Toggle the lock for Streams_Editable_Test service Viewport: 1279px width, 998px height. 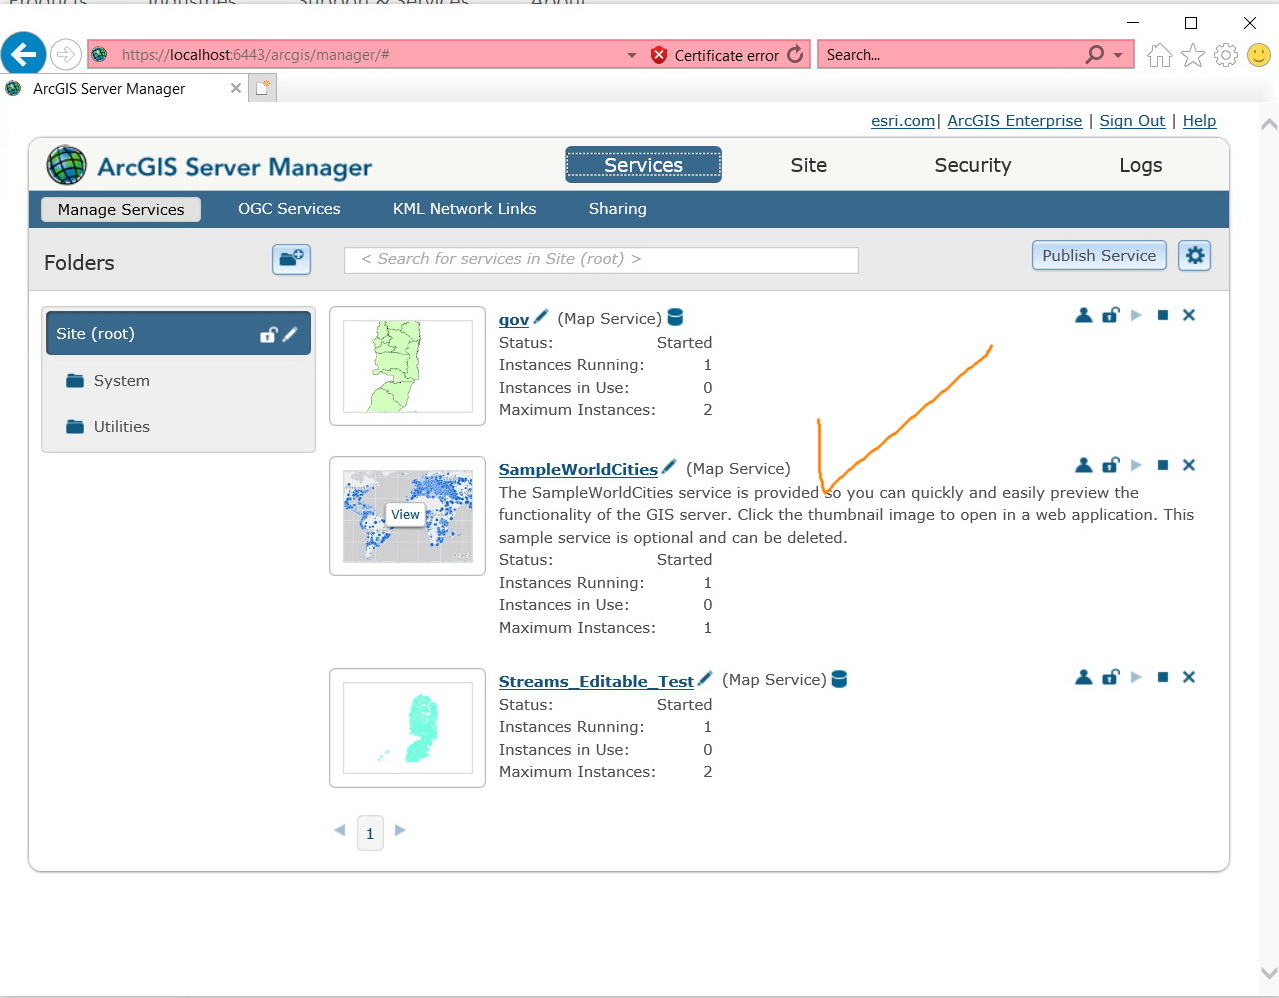click(1110, 677)
